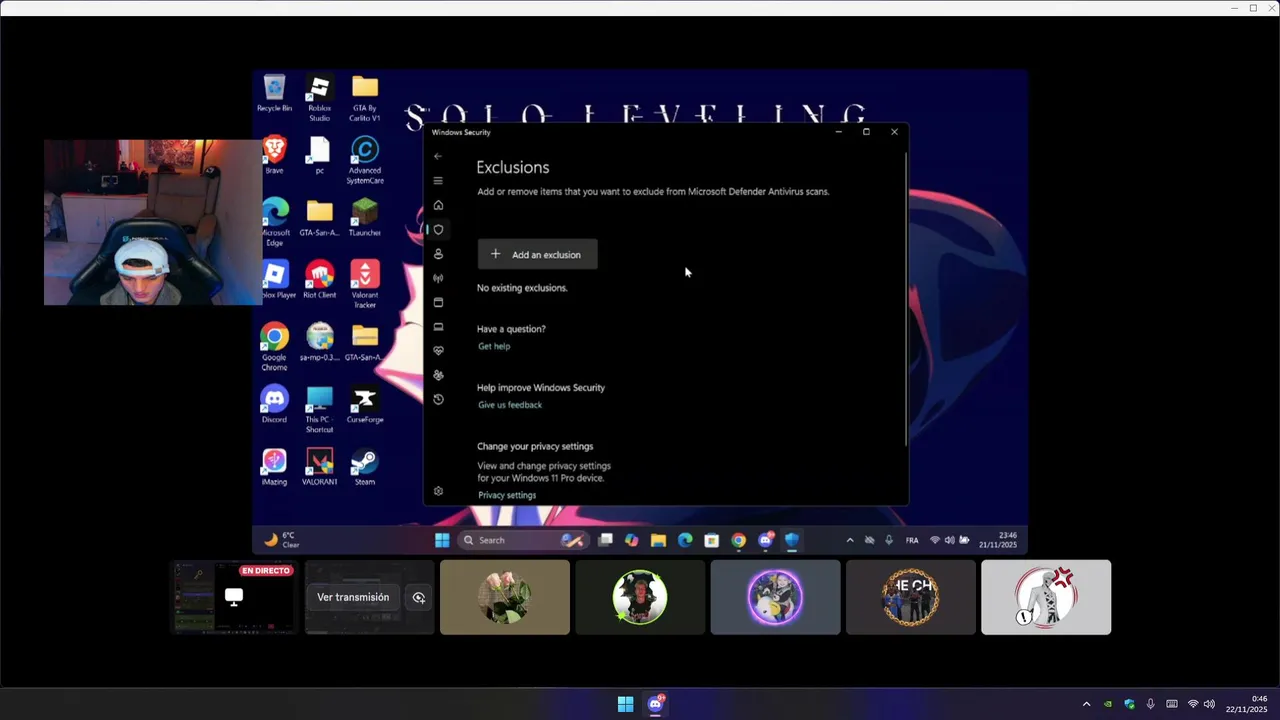Open Start on the bottom Windows taskbar
Viewport: 1280px width, 720px height.
[625, 704]
